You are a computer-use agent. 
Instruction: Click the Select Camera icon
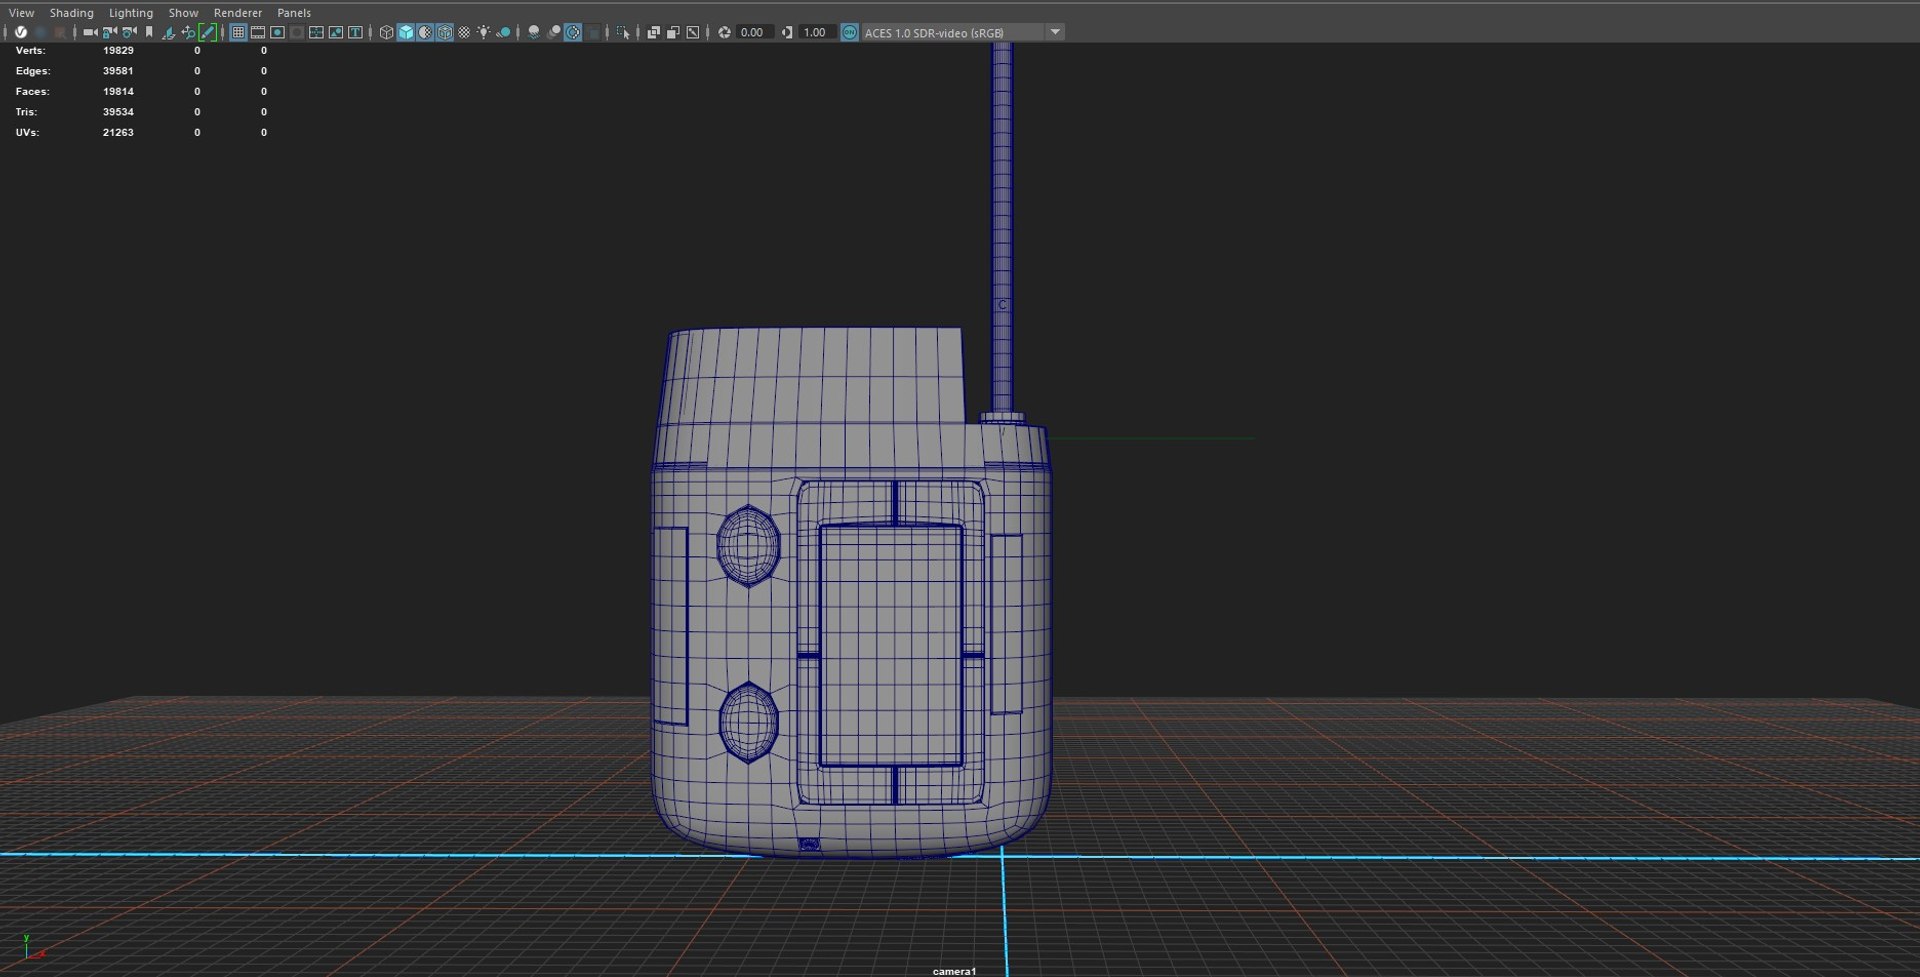[90, 32]
